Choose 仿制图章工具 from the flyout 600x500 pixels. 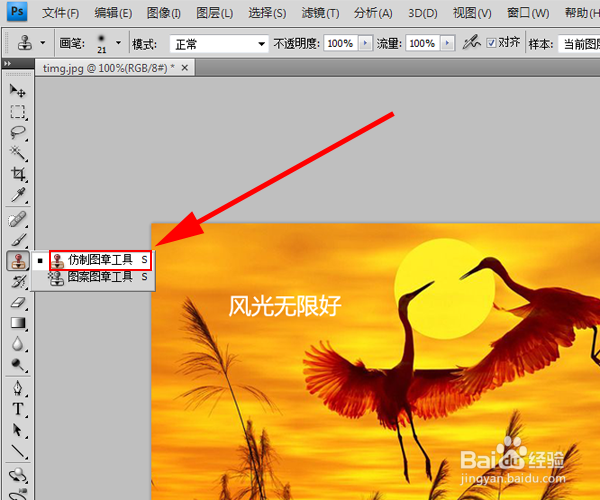[101, 260]
